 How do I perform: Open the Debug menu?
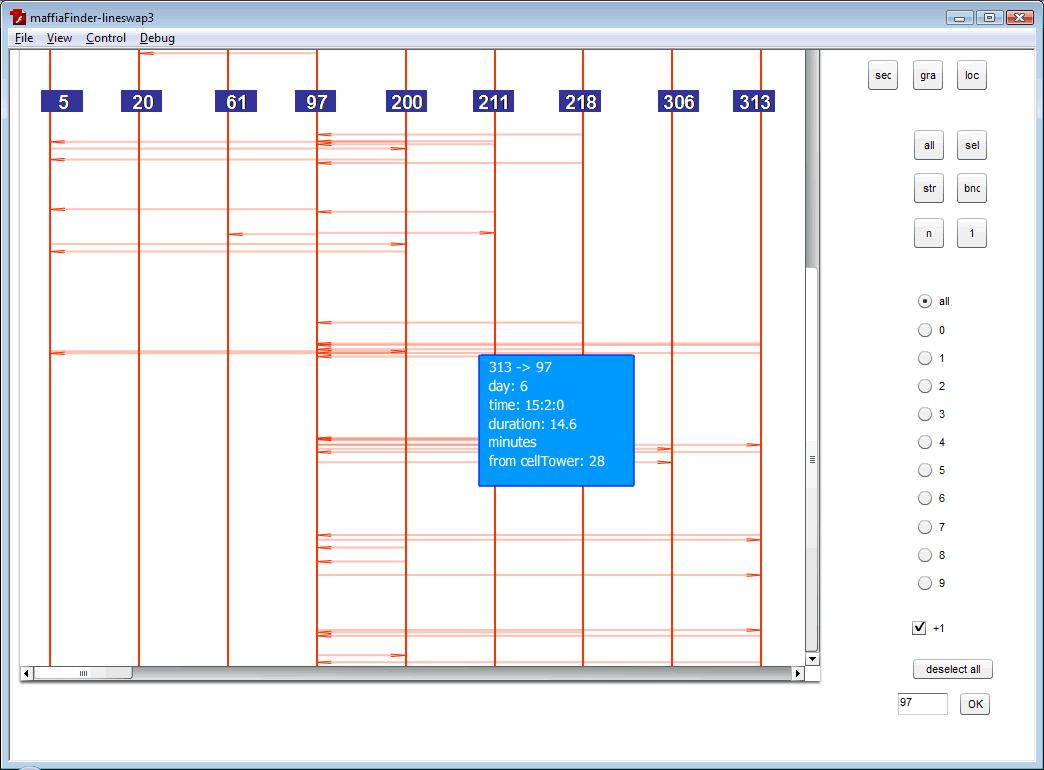157,38
